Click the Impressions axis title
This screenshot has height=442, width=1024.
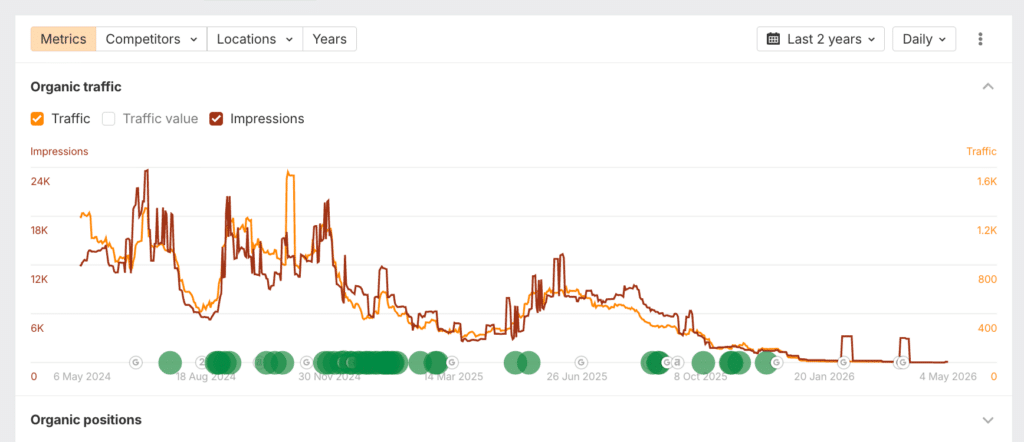59,151
